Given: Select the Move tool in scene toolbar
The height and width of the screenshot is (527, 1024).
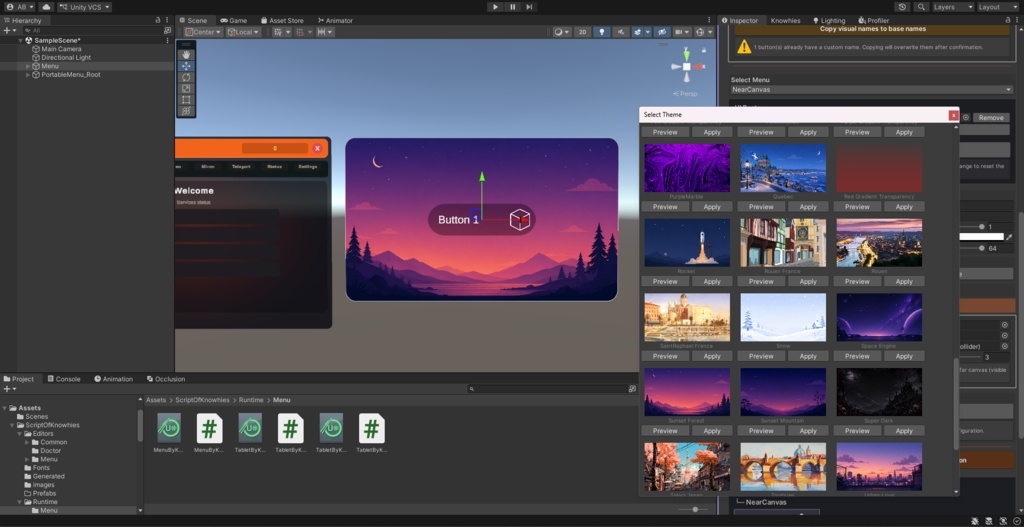Looking at the screenshot, I should [186, 66].
